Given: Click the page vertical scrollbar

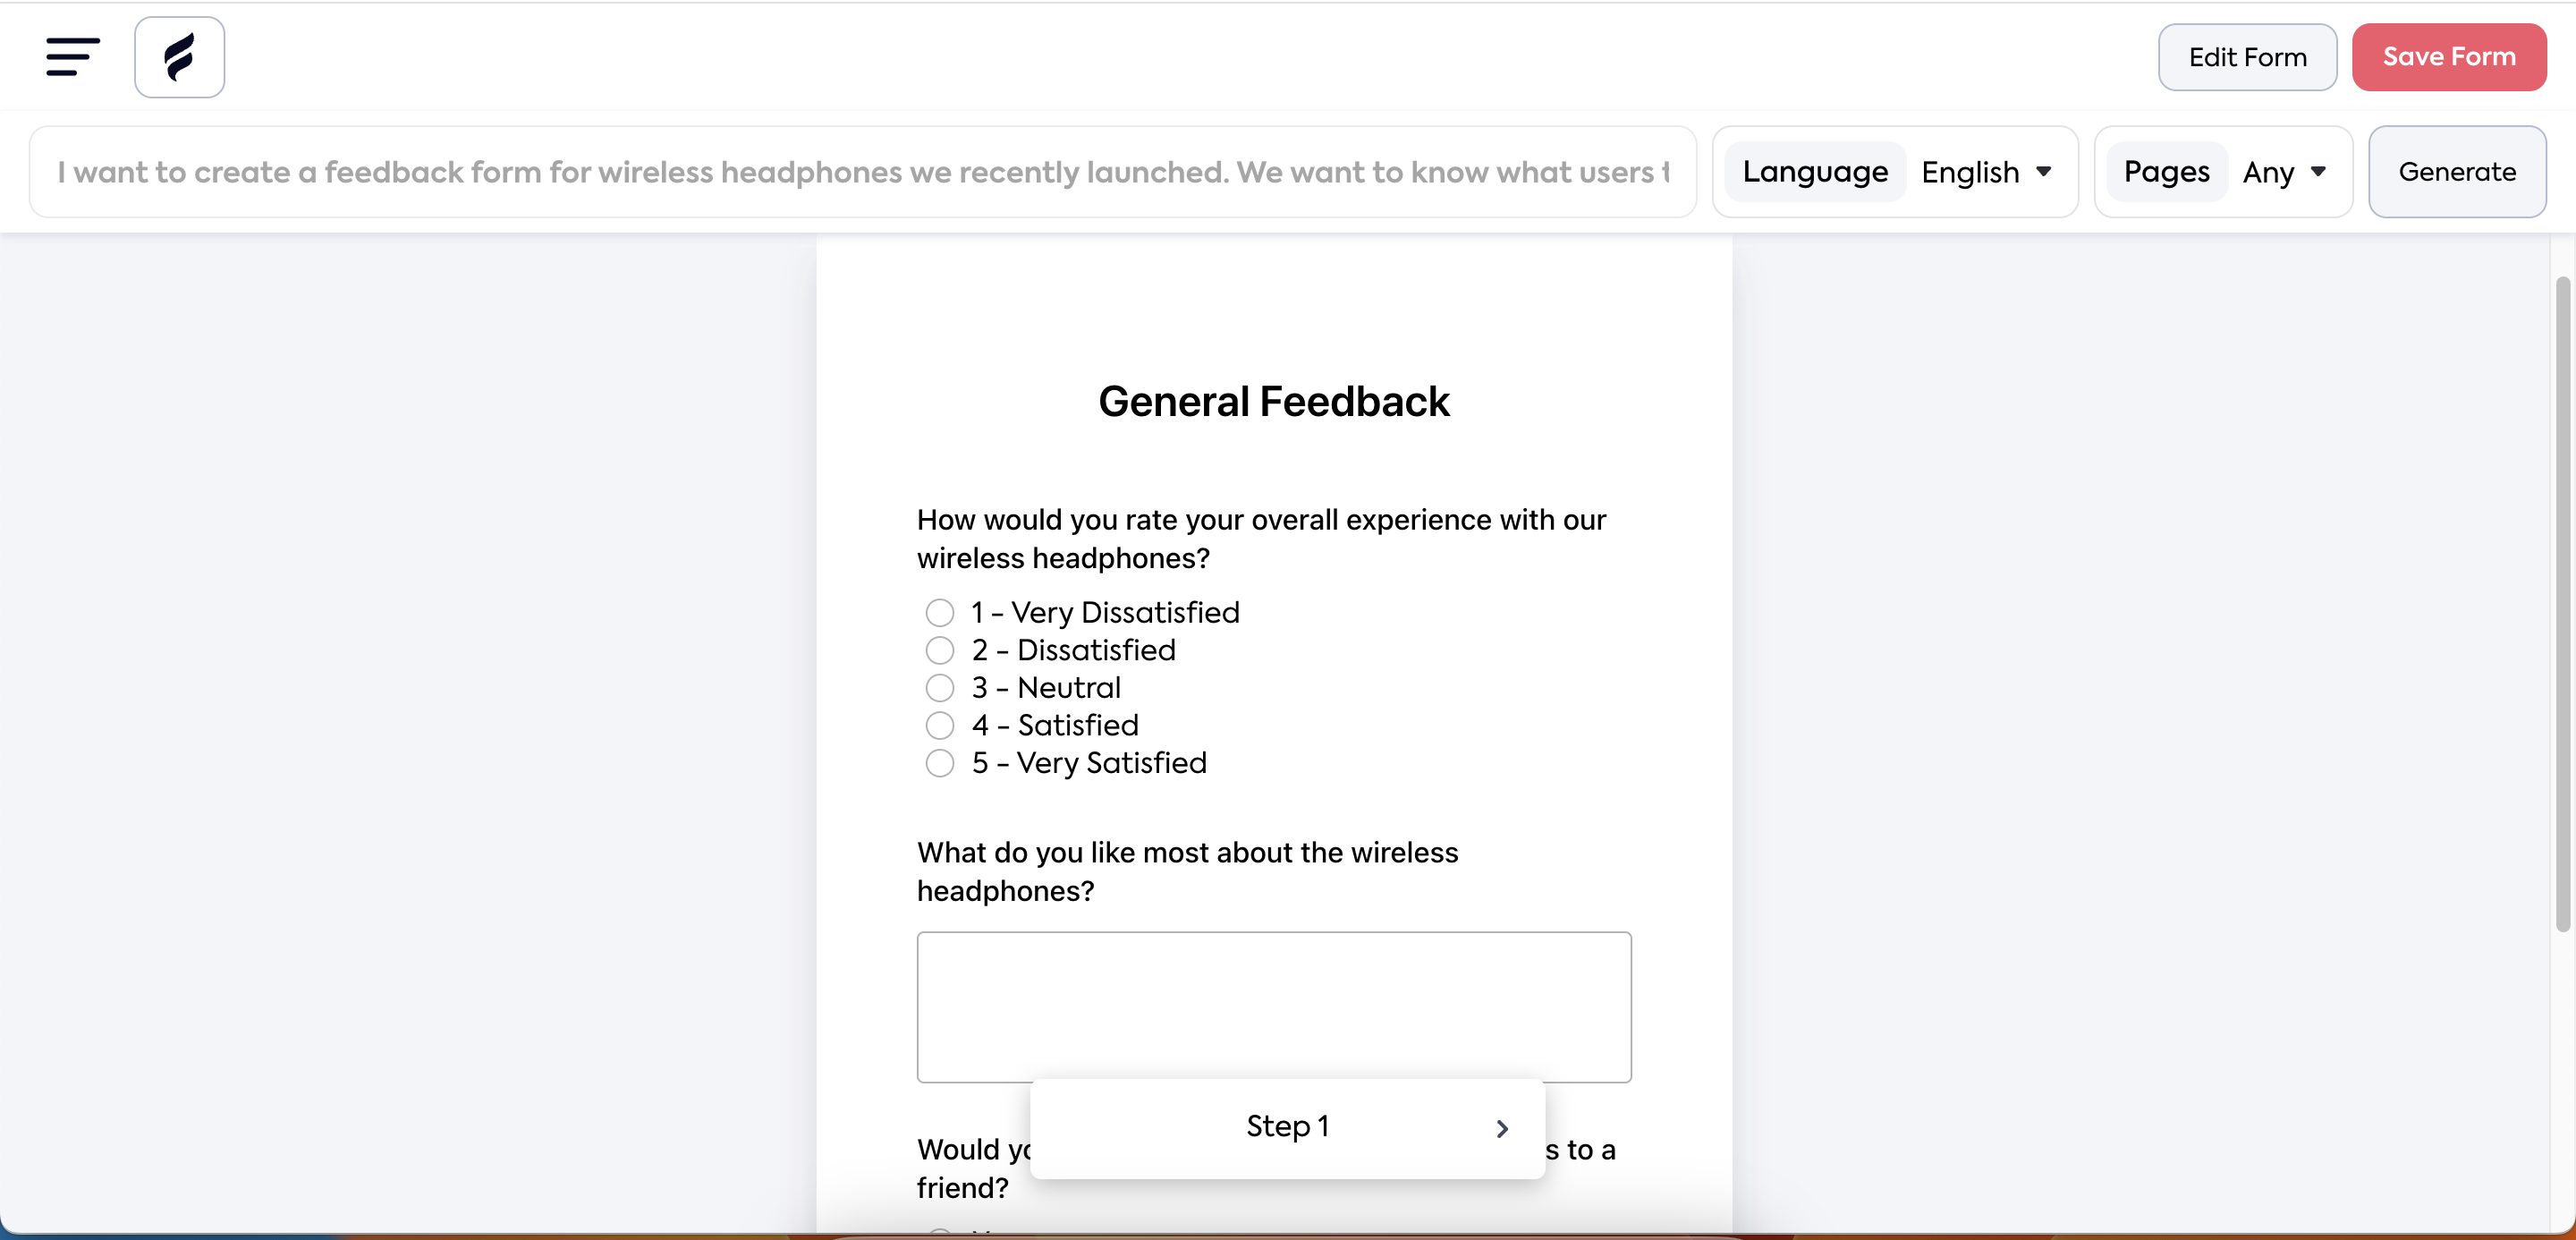Looking at the screenshot, I should click(x=2562, y=603).
